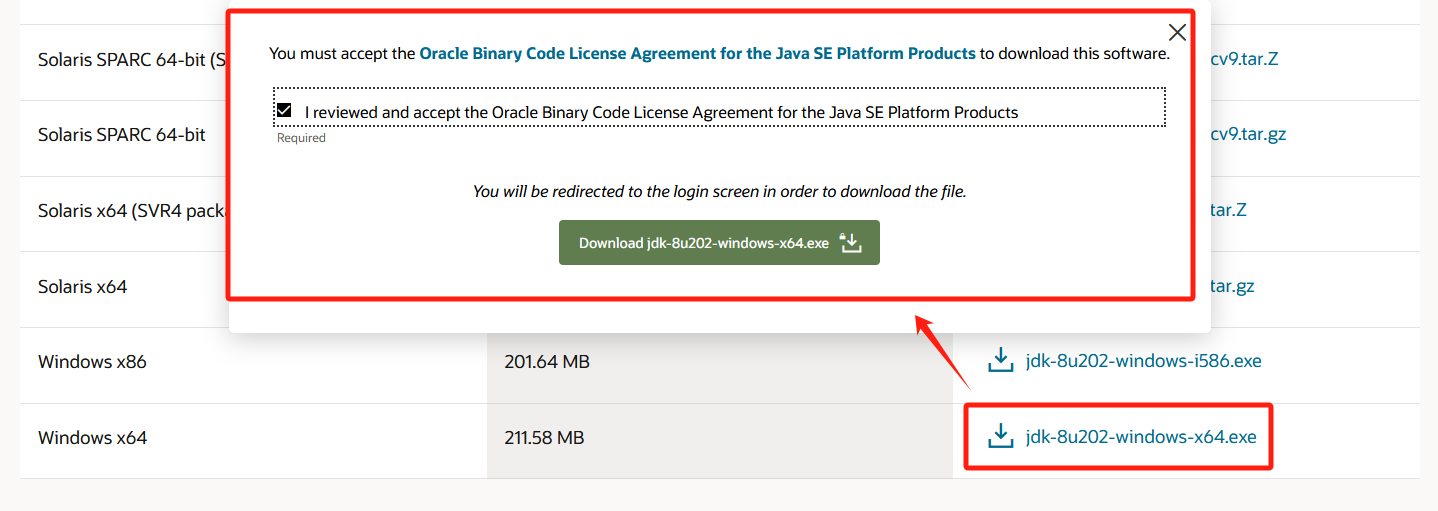Viewport: 1438px width, 511px height.
Task: Click the Solaris SPARC cv9.tar.Z link
Action: pyautogui.click(x=1244, y=58)
